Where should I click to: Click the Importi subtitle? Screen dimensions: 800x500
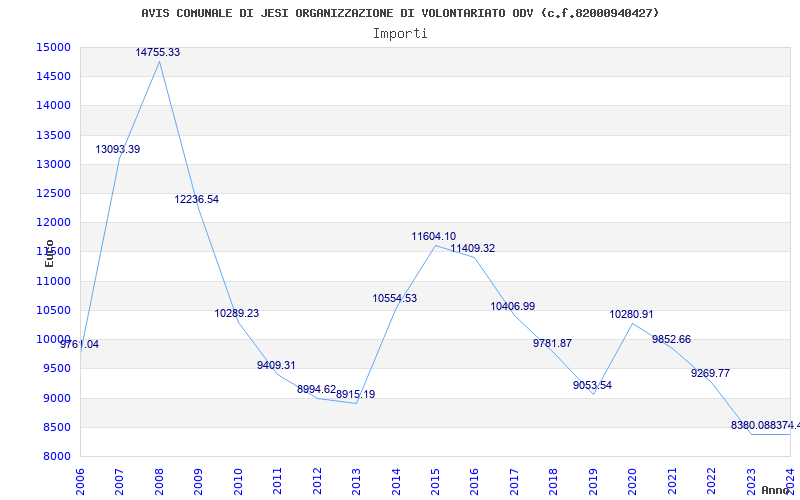400,34
